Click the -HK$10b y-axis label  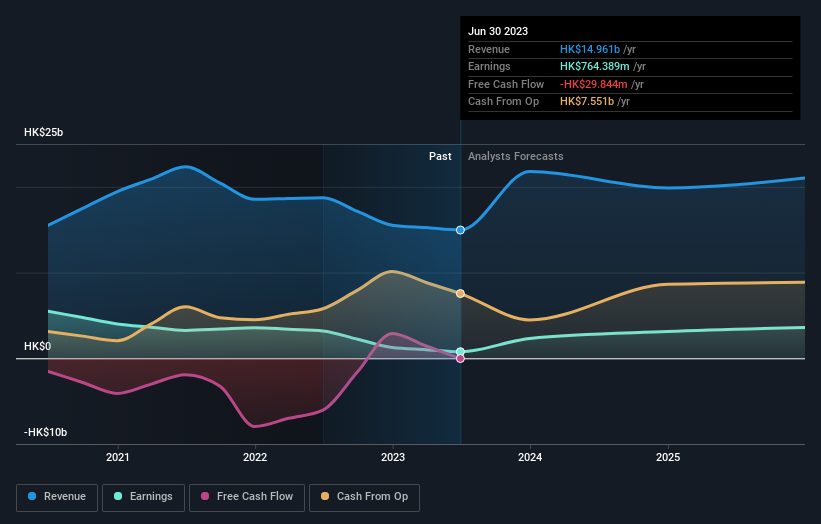pyautogui.click(x=46, y=432)
